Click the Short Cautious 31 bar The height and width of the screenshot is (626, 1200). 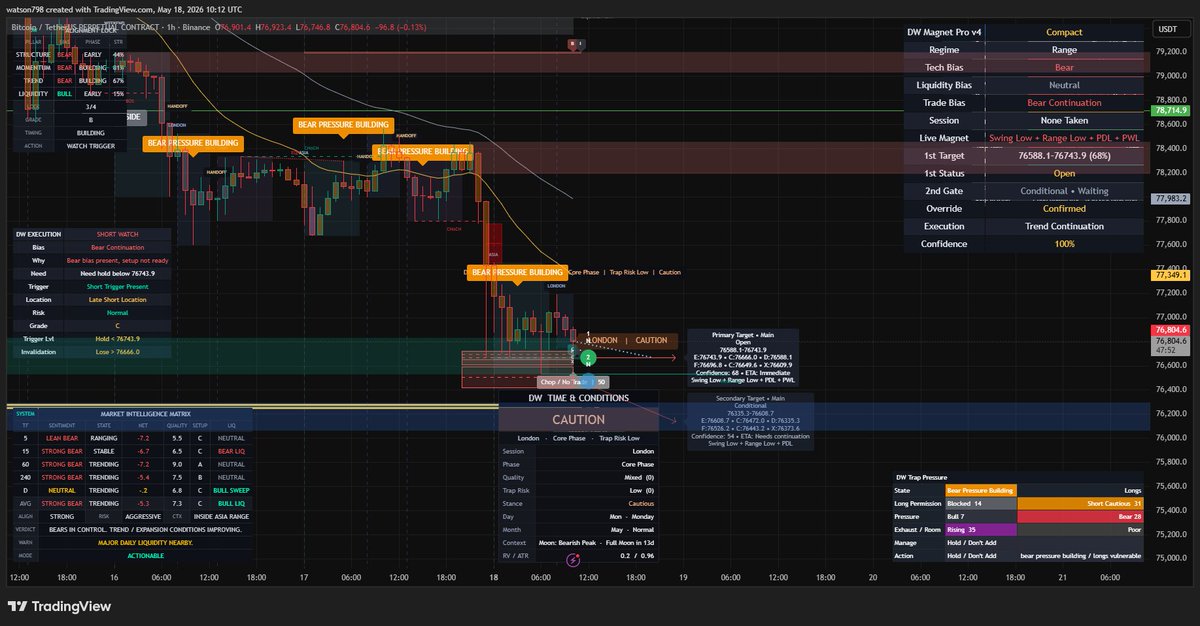1081,503
